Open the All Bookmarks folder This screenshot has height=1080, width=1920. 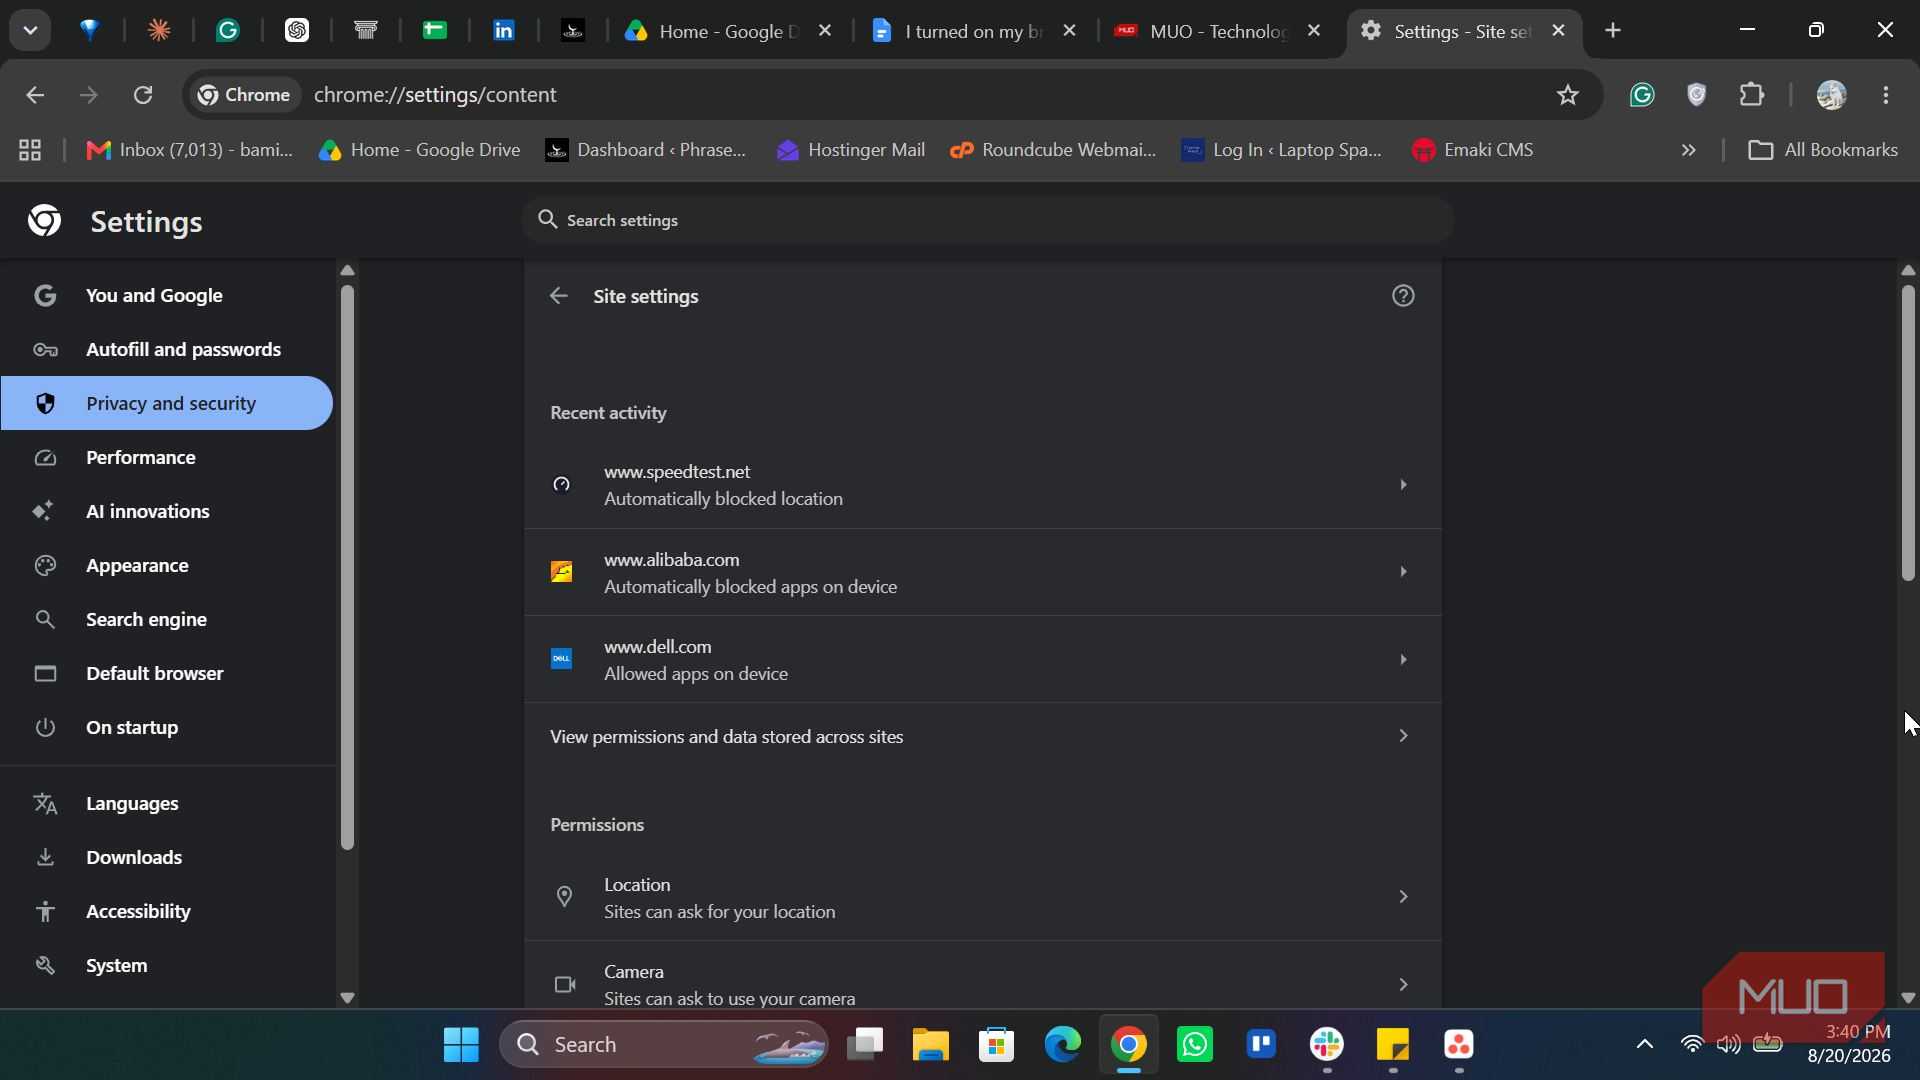point(1822,150)
